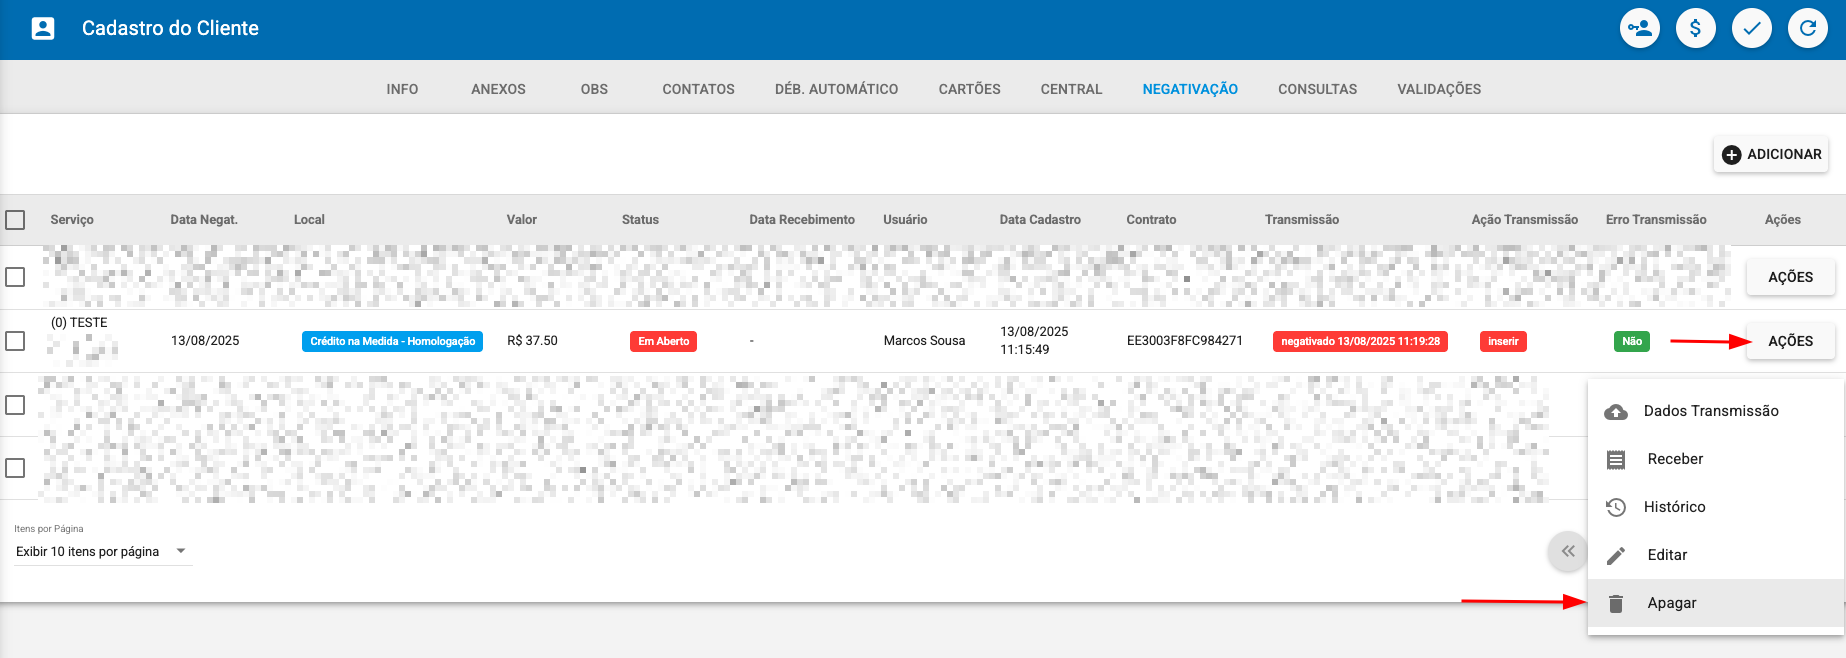
Task: Click the client card icon beside Cadastro do Cliente
Action: click(43, 28)
